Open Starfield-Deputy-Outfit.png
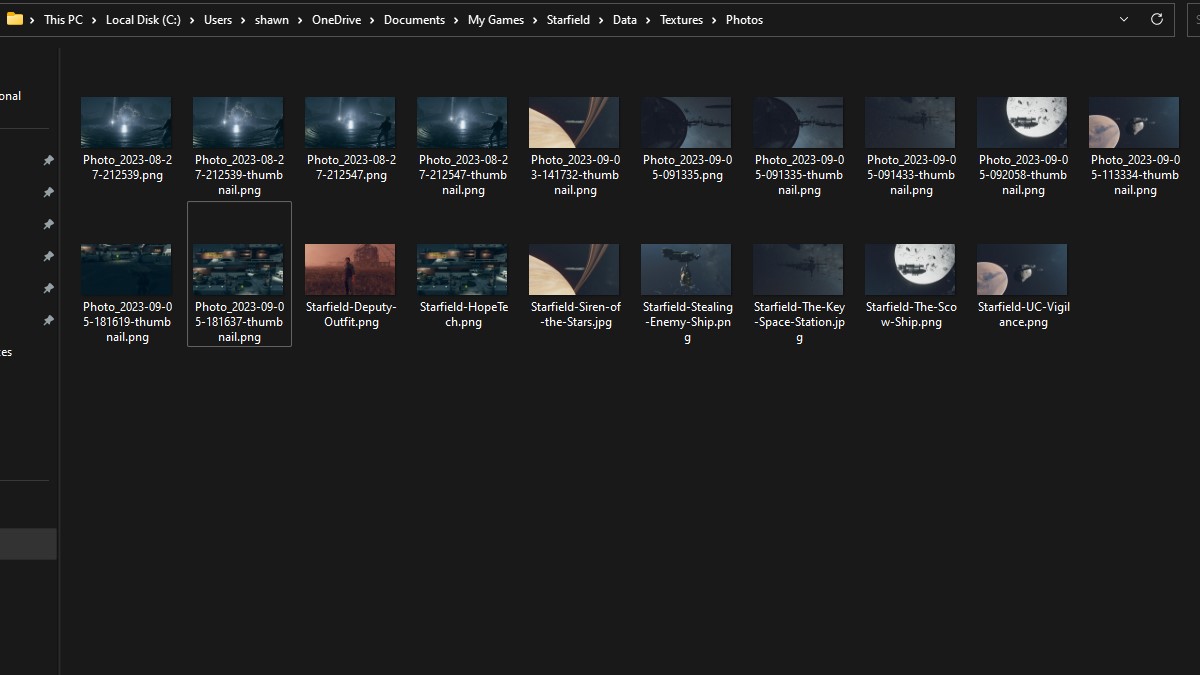Image resolution: width=1200 pixels, height=675 pixels. [350, 268]
